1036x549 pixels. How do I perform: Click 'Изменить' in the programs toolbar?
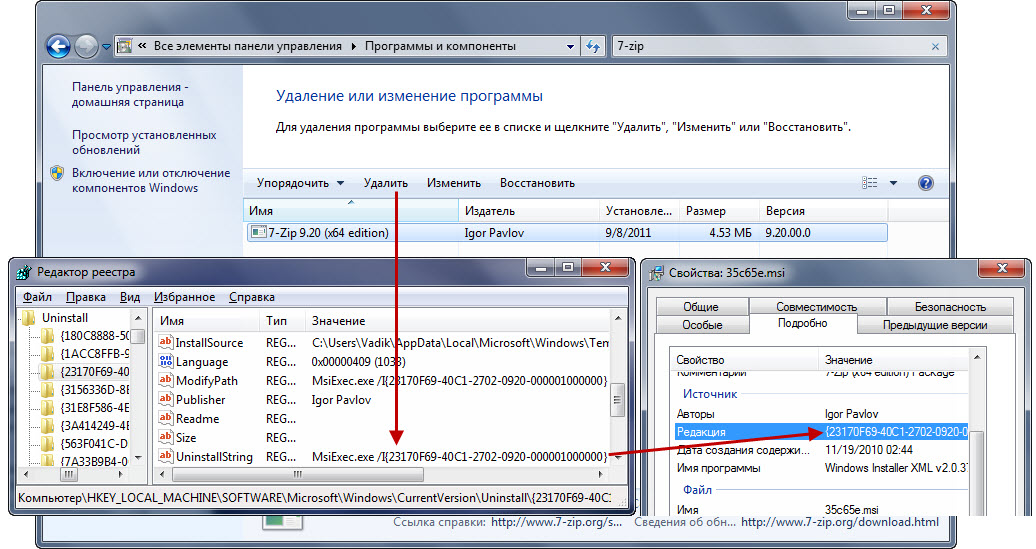[x=453, y=183]
